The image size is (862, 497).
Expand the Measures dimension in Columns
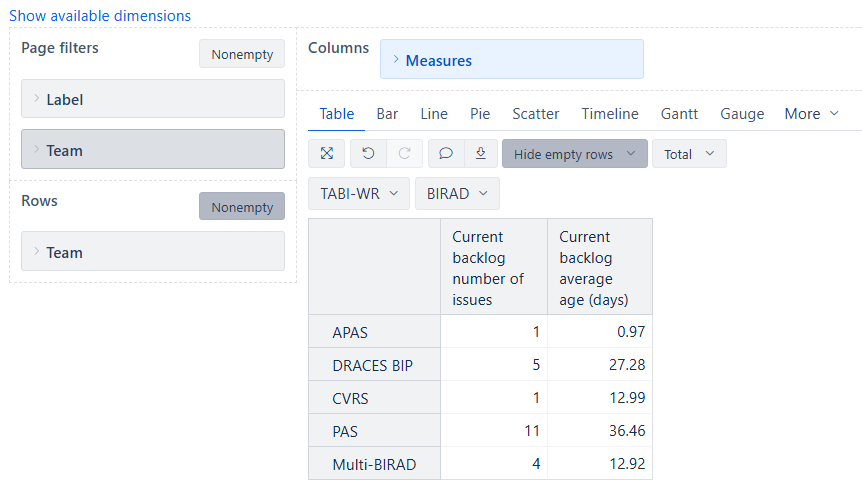[512, 59]
